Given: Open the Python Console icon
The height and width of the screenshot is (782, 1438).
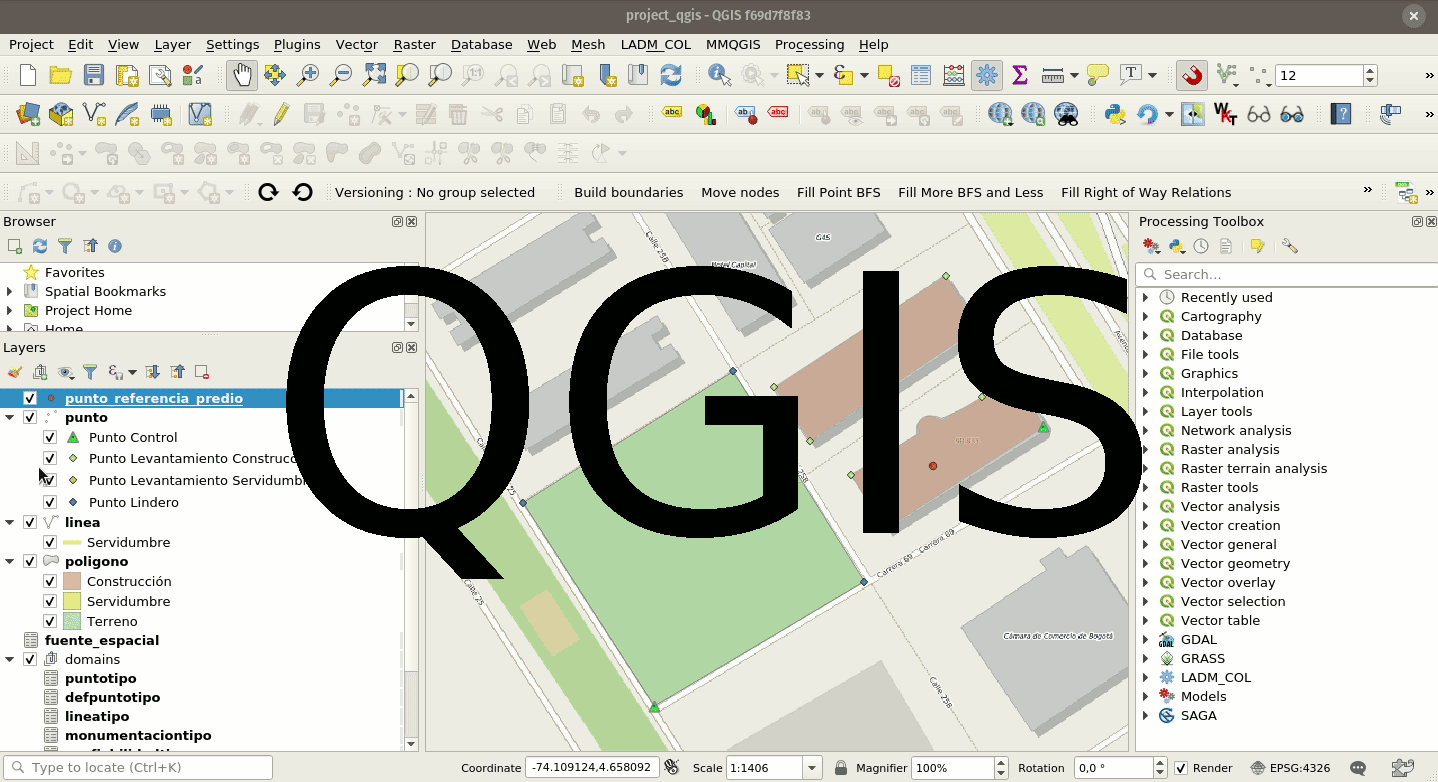Looking at the screenshot, I should [x=1115, y=114].
